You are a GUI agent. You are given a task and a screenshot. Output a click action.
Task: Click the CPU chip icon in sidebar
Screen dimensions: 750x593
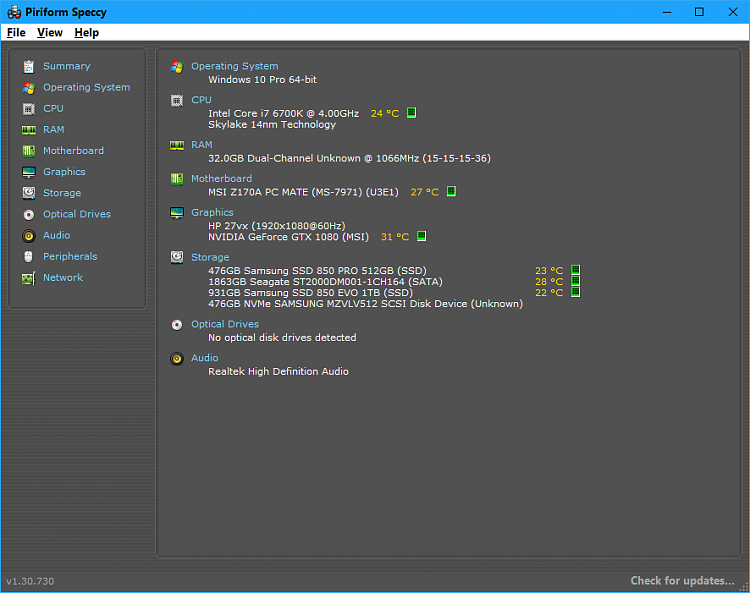tap(29, 109)
